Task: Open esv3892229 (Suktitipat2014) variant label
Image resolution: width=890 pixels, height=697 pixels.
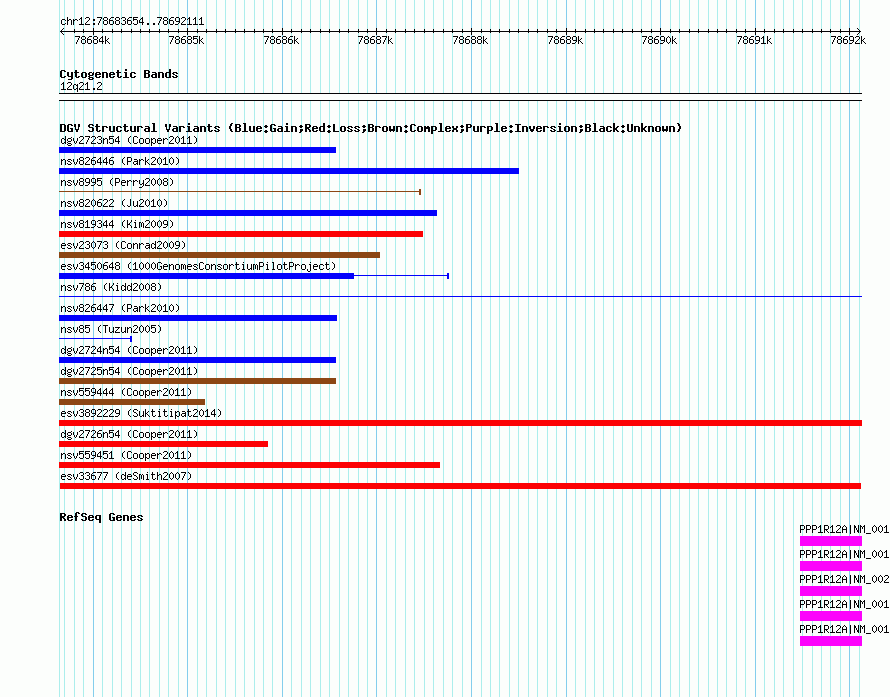Action: tap(141, 413)
